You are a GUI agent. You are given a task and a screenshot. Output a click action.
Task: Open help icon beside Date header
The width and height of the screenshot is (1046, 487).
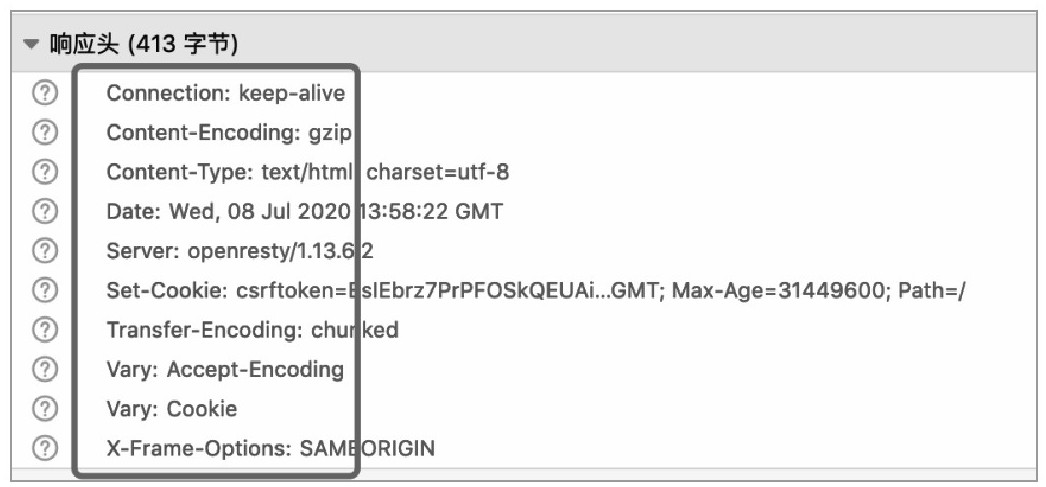point(45,211)
